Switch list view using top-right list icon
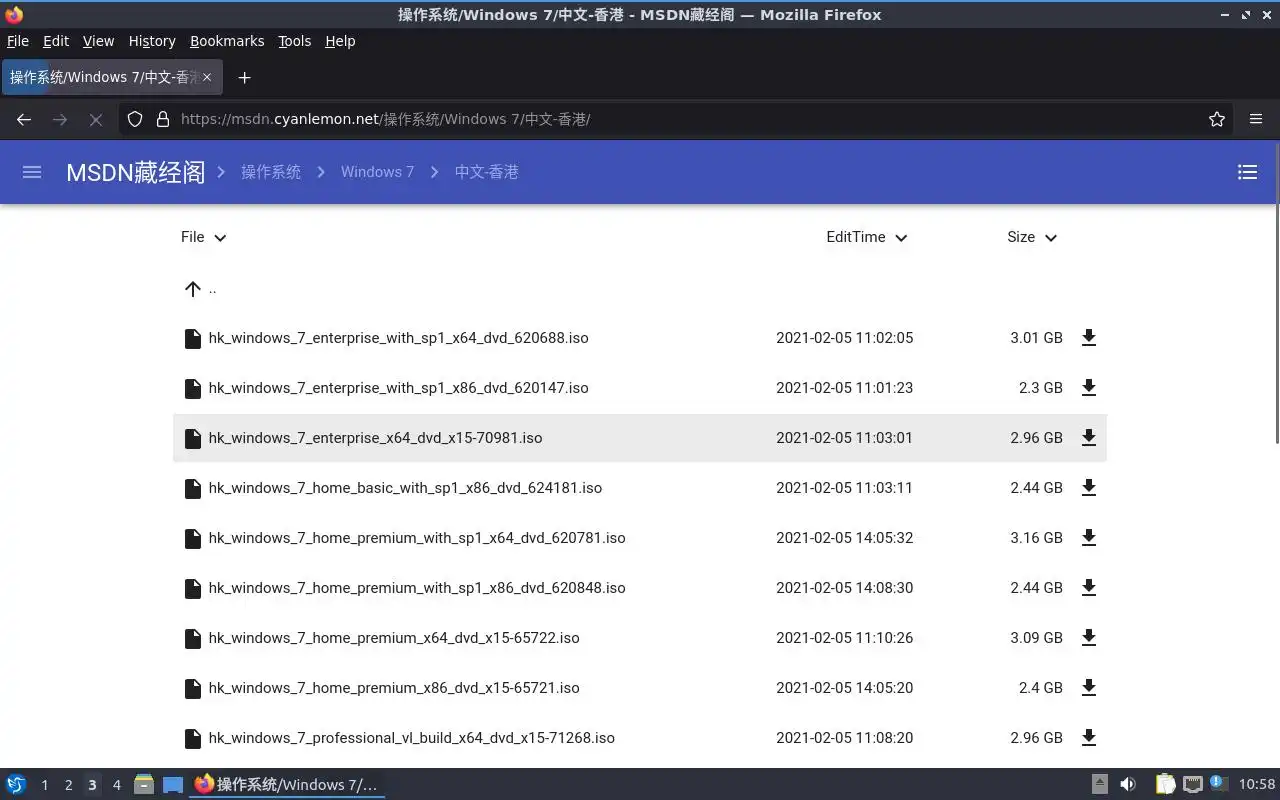Image resolution: width=1280 pixels, height=800 pixels. pos(1247,172)
